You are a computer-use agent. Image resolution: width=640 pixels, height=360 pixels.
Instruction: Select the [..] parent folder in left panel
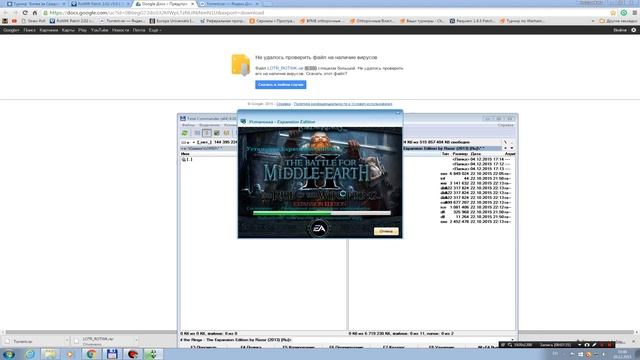point(187,159)
